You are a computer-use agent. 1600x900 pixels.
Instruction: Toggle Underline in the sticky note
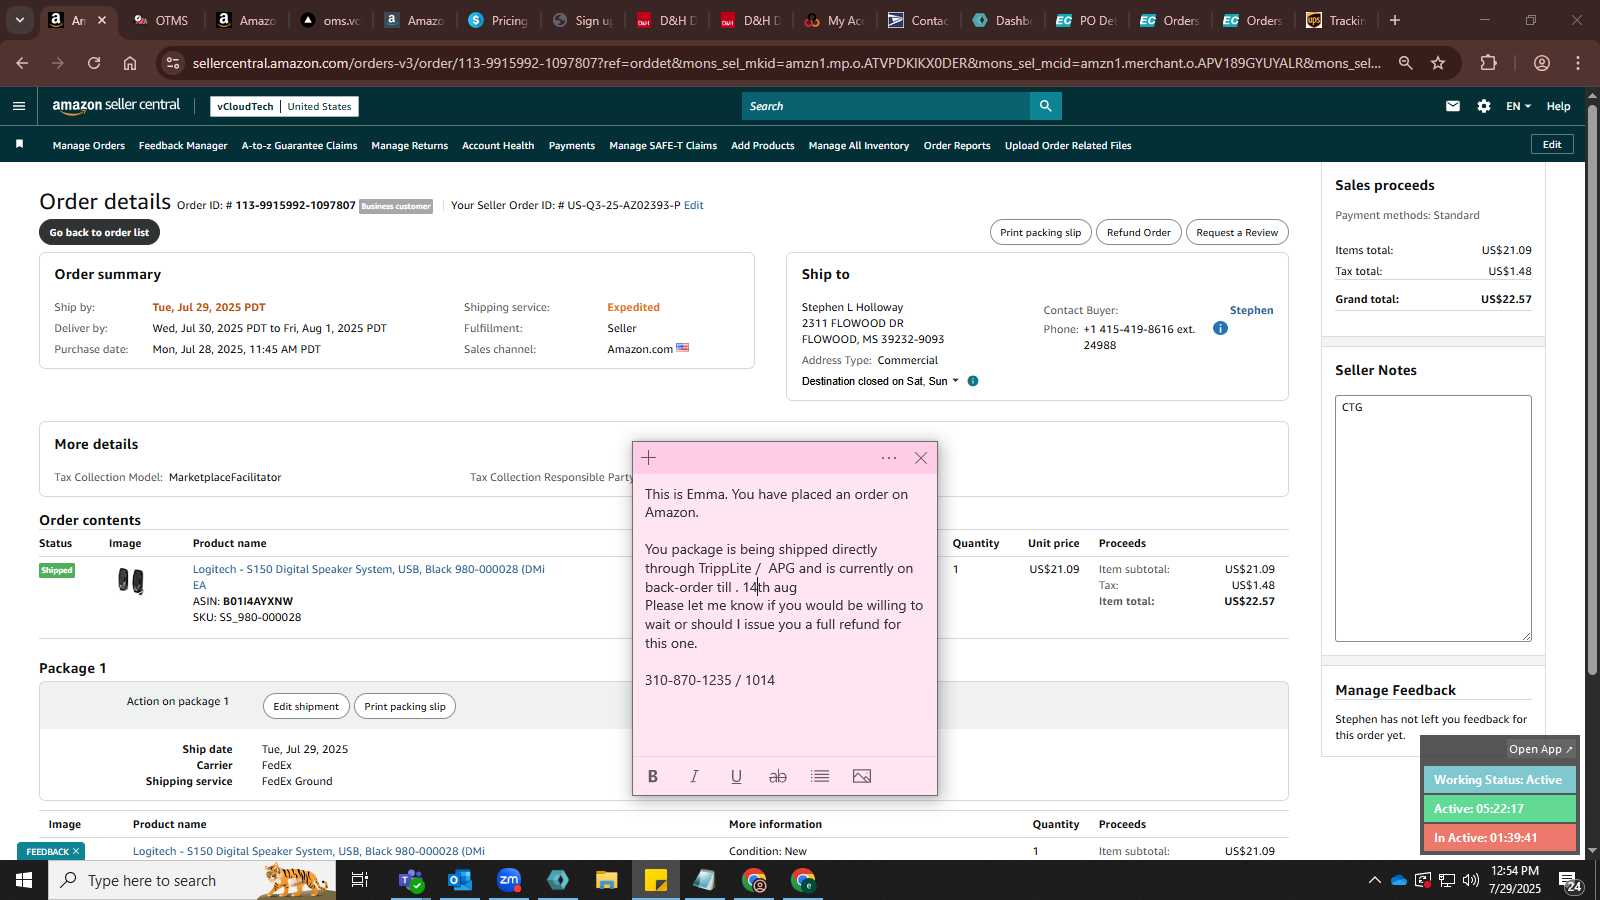click(736, 776)
